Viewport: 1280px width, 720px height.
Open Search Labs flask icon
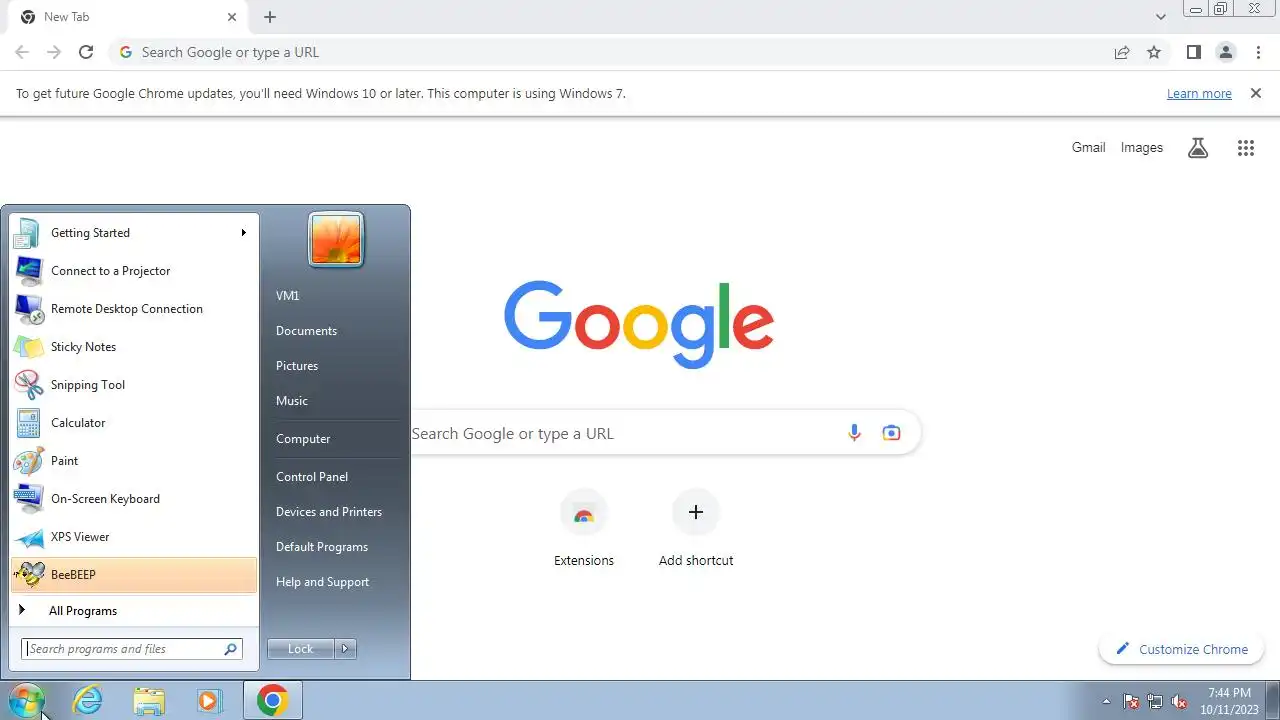tap(1198, 148)
